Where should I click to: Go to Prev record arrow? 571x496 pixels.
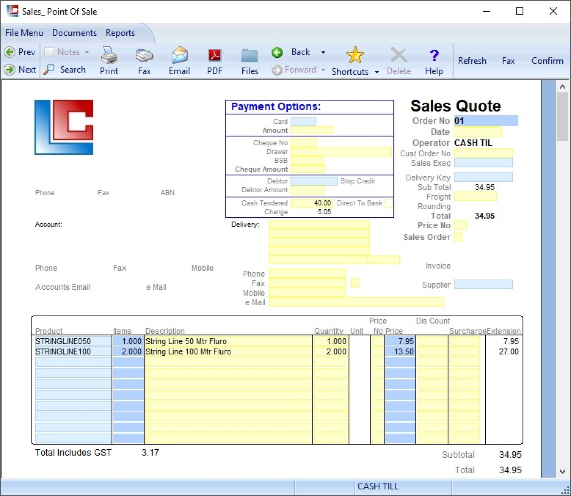pos(10,52)
